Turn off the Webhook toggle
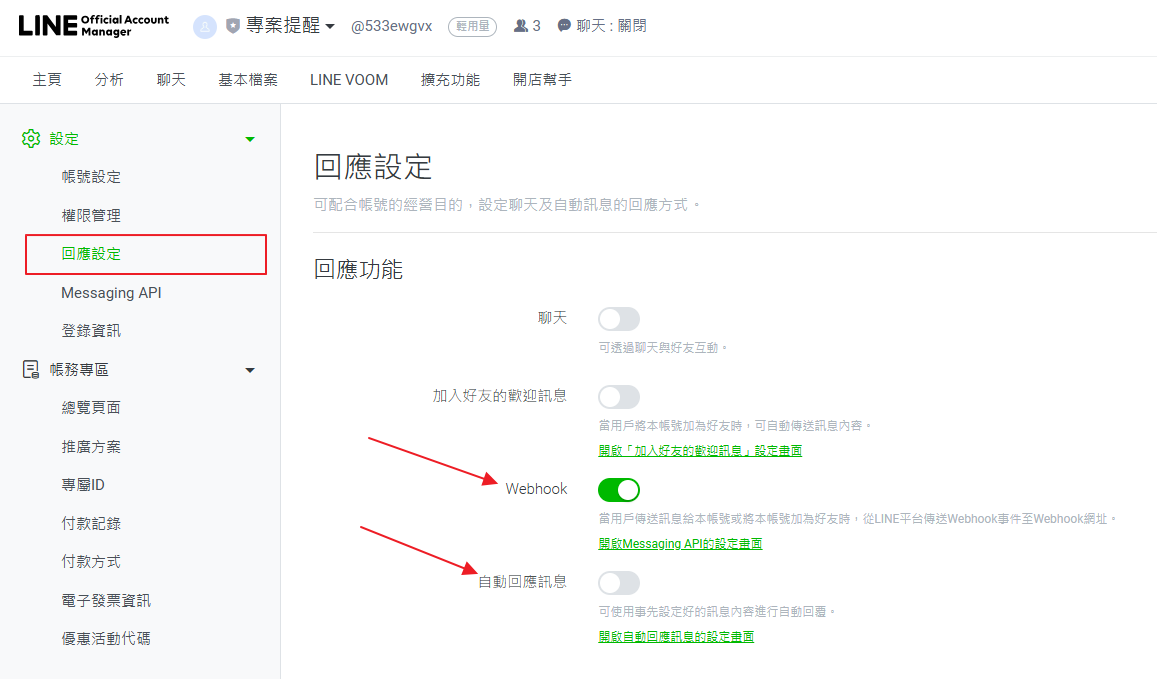Screen dimensions: 1163x679 pyautogui.click(x=619, y=490)
